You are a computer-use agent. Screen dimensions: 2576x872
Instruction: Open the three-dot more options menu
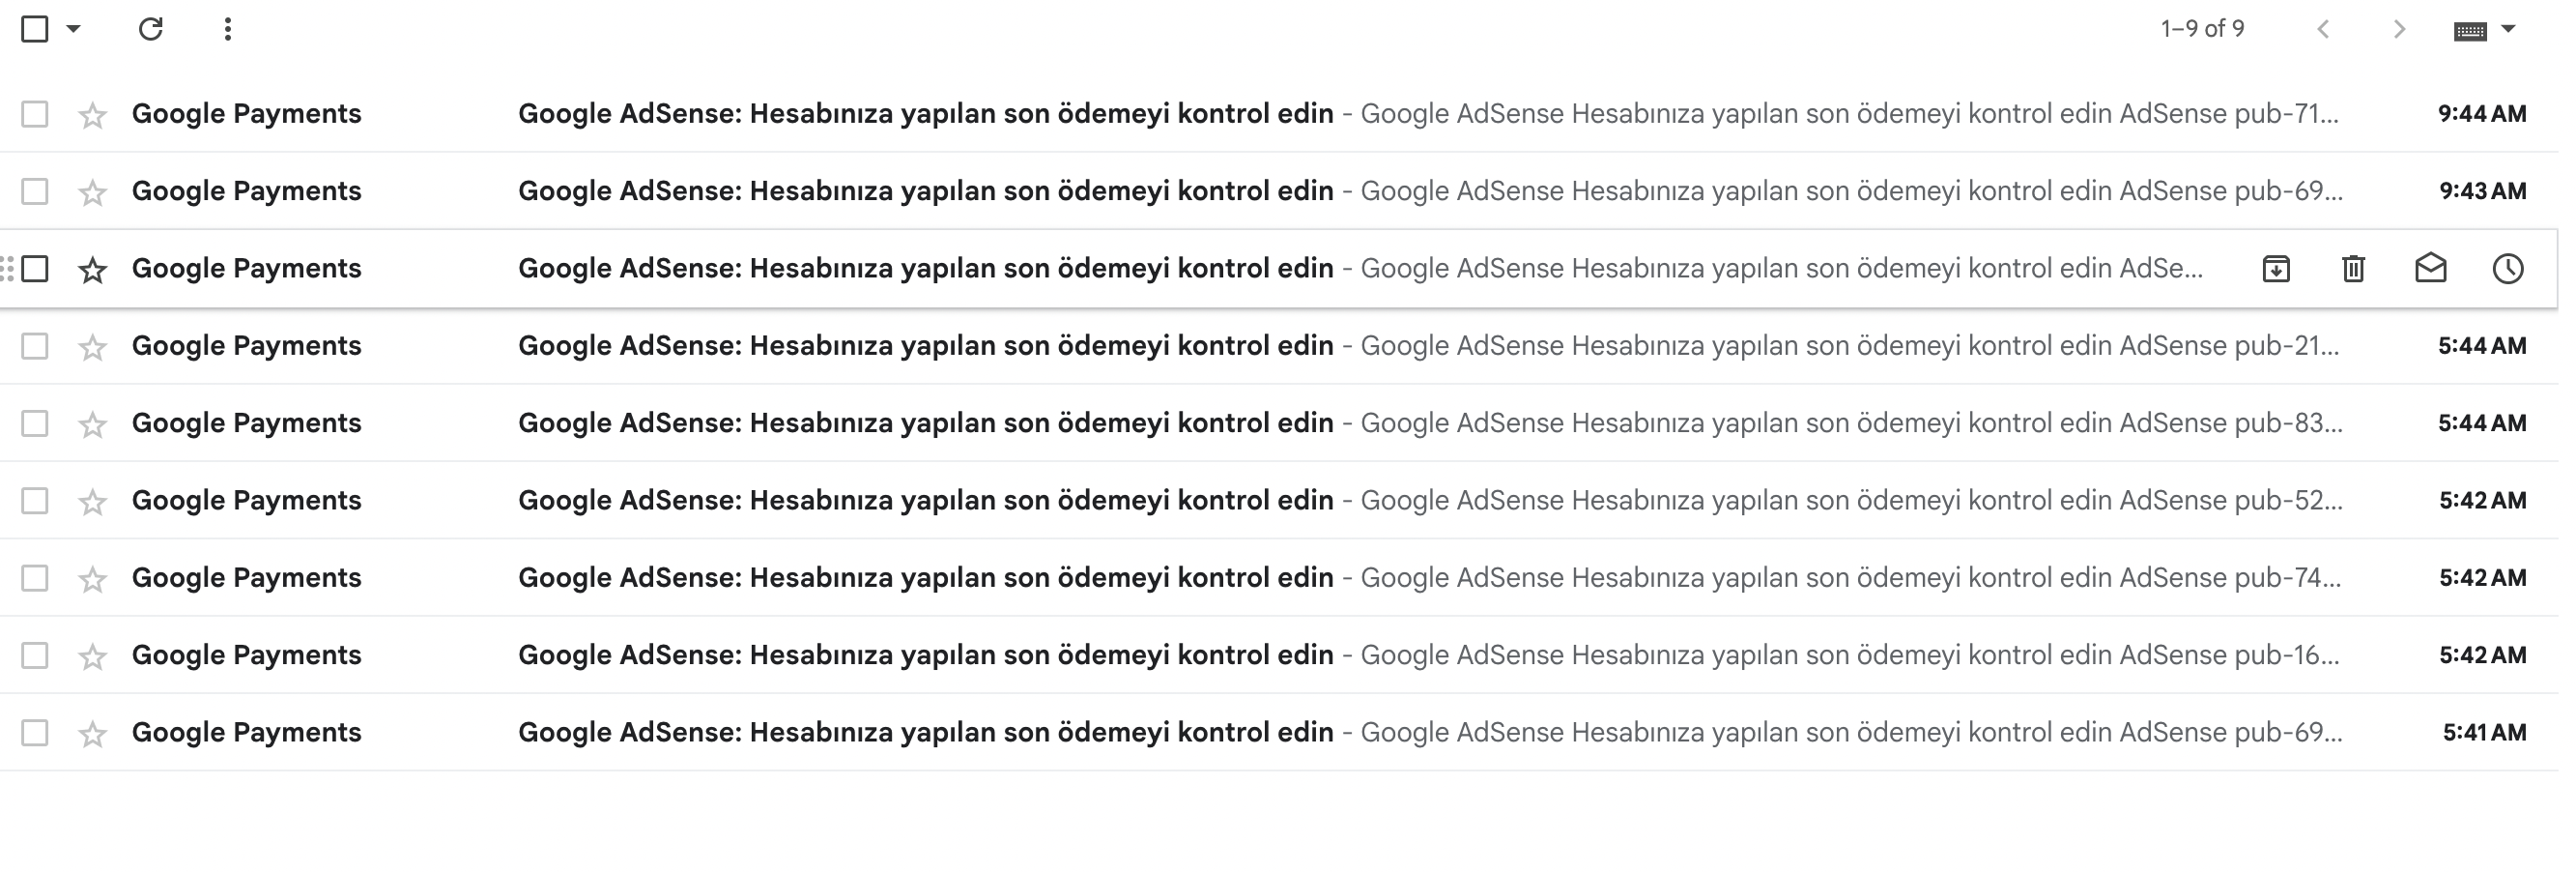tap(228, 29)
